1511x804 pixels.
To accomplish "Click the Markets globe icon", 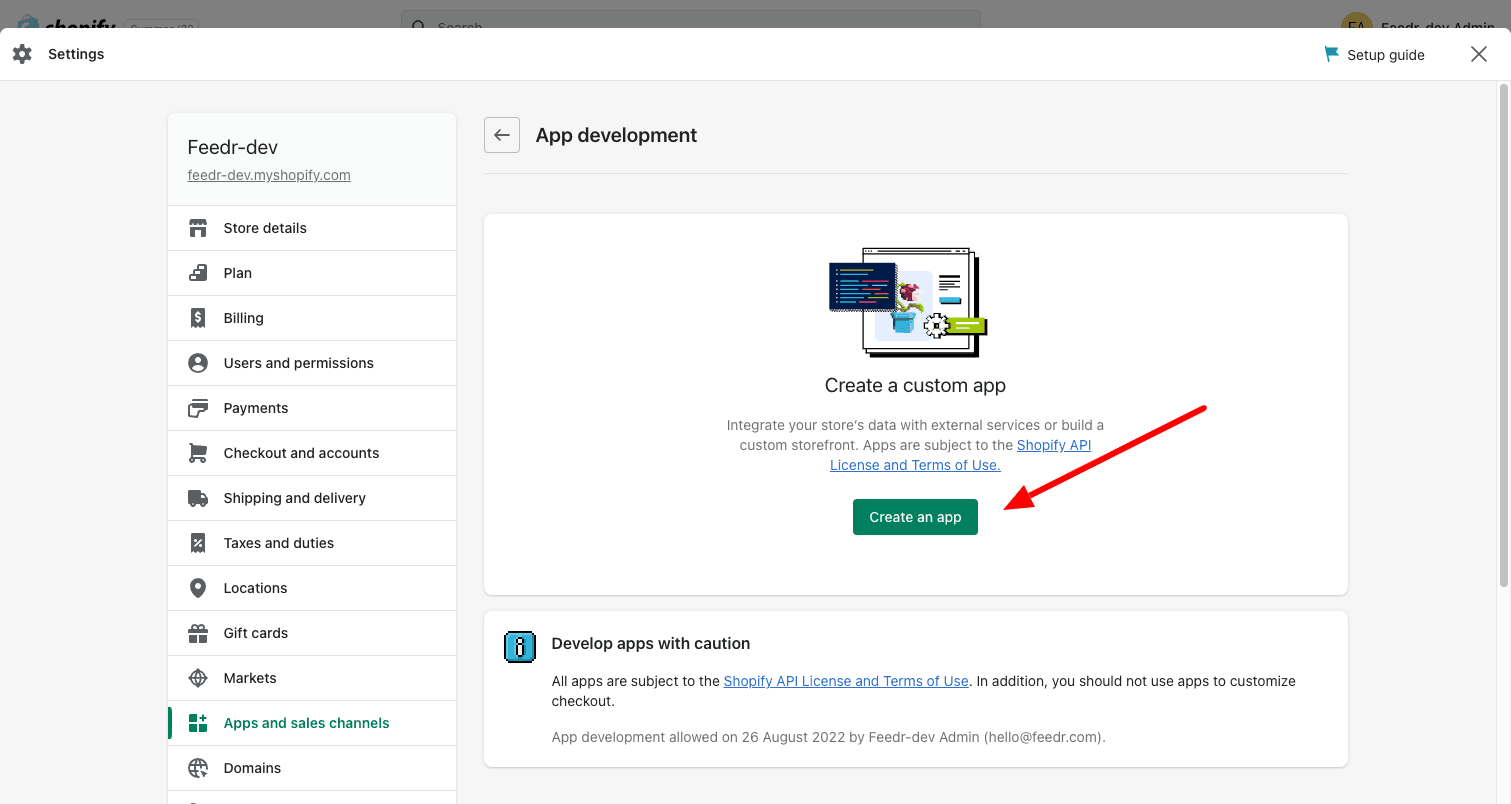I will click(x=198, y=678).
